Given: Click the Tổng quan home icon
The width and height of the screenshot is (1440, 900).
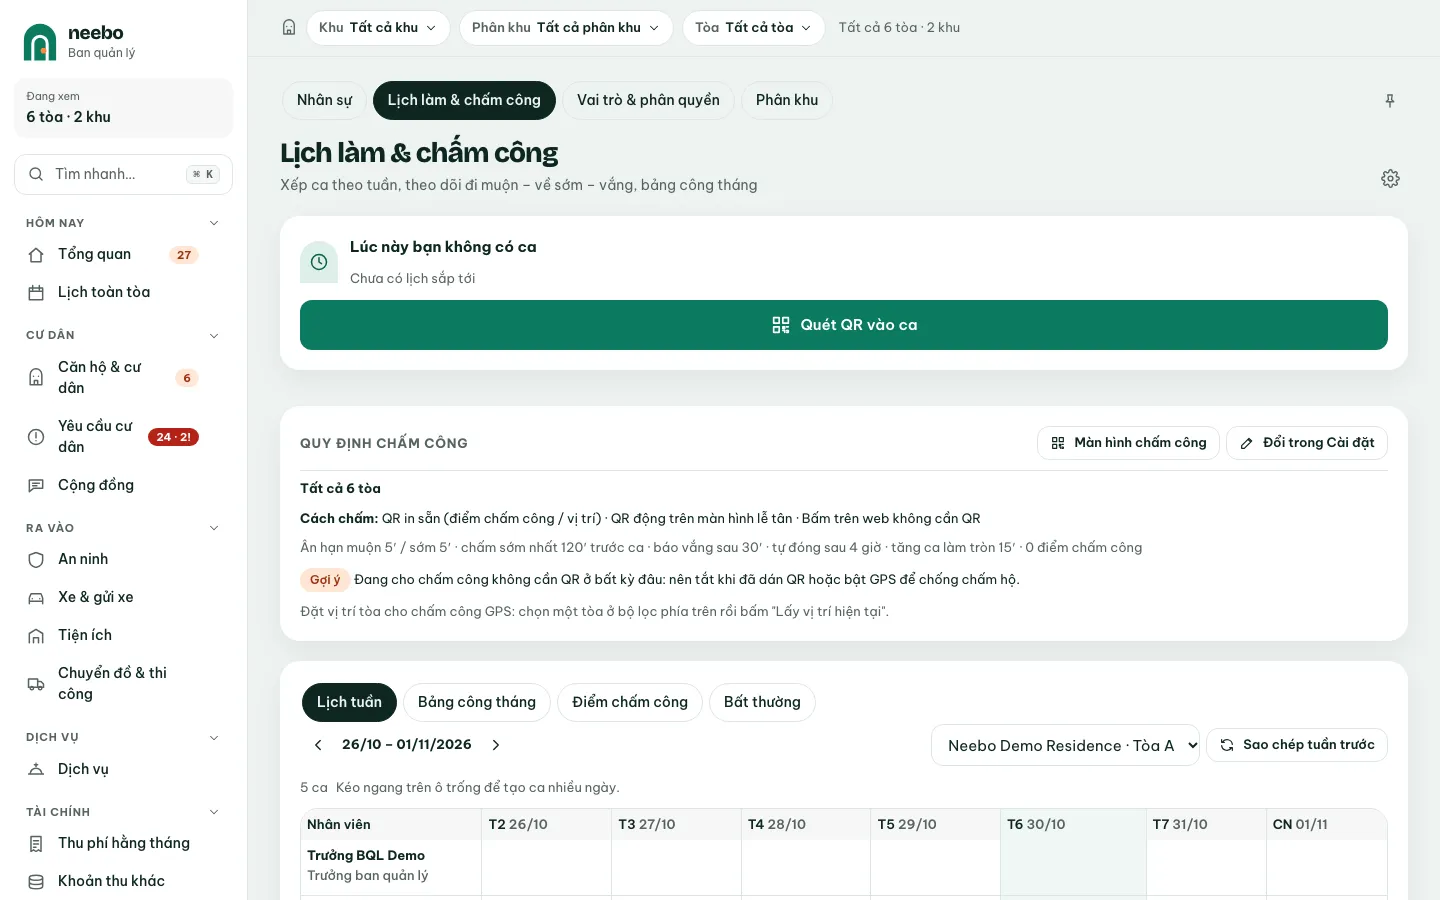Looking at the screenshot, I should click(36, 255).
